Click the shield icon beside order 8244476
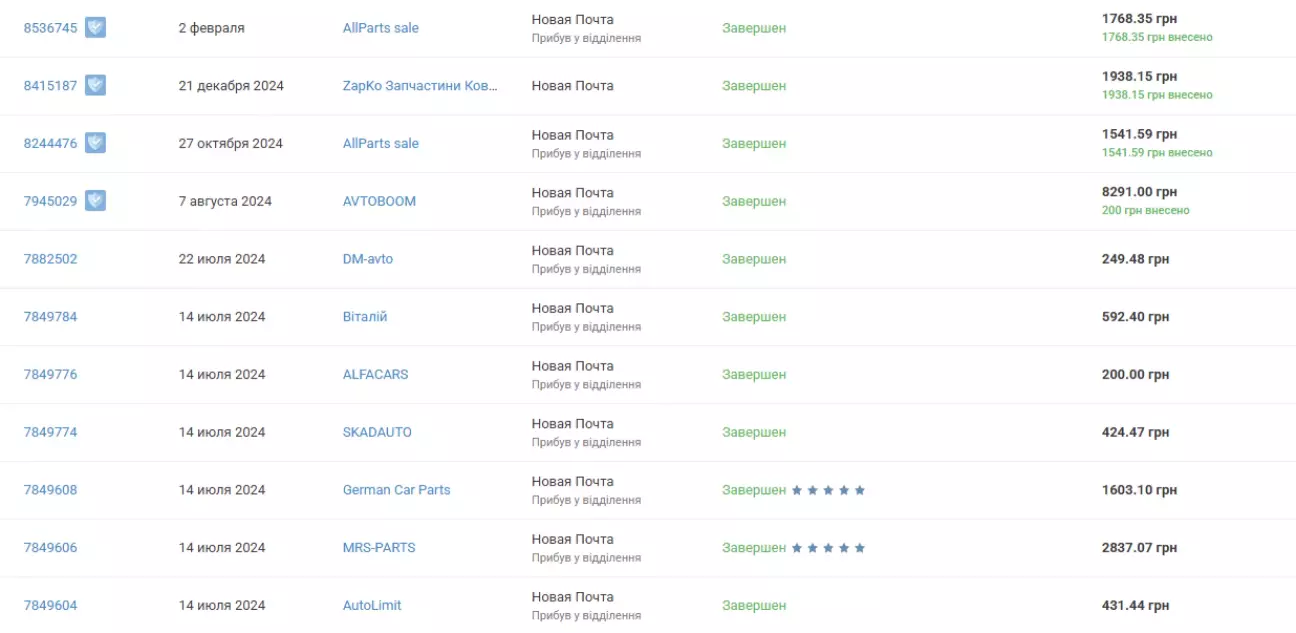The width and height of the screenshot is (1296, 633). click(95, 143)
